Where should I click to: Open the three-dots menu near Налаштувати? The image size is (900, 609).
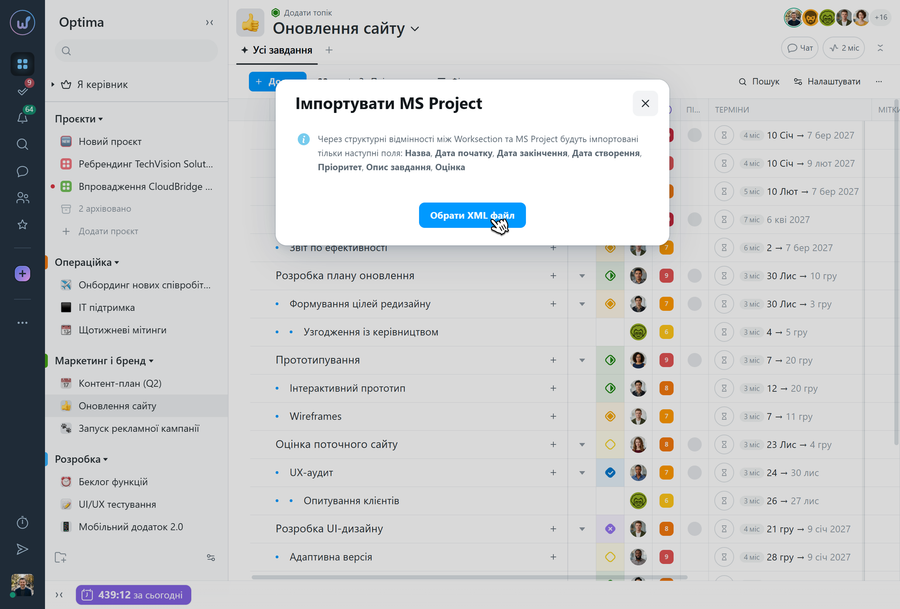879,82
